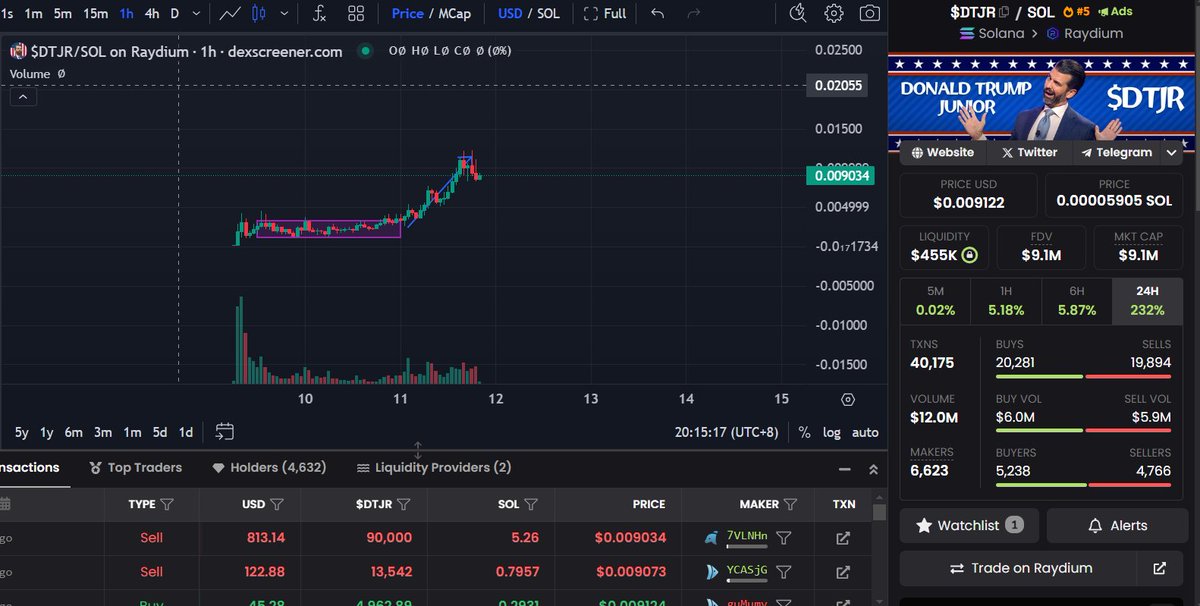Filter transactions by TYPE column
This screenshot has height=606, width=1200.
166,504
